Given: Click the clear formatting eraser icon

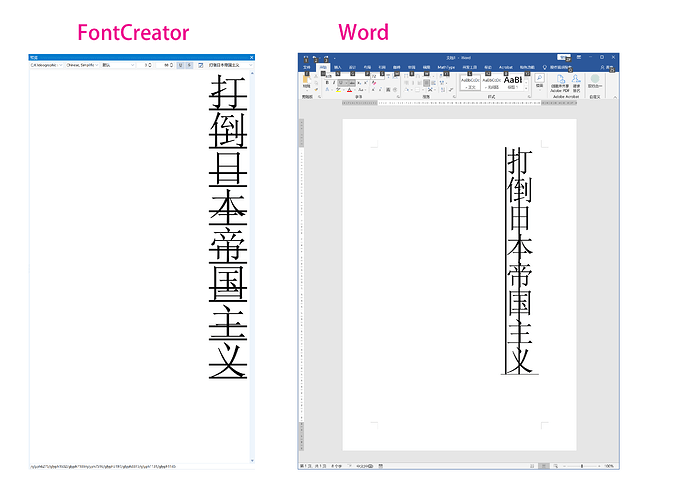Looking at the screenshot, I should [374, 83].
